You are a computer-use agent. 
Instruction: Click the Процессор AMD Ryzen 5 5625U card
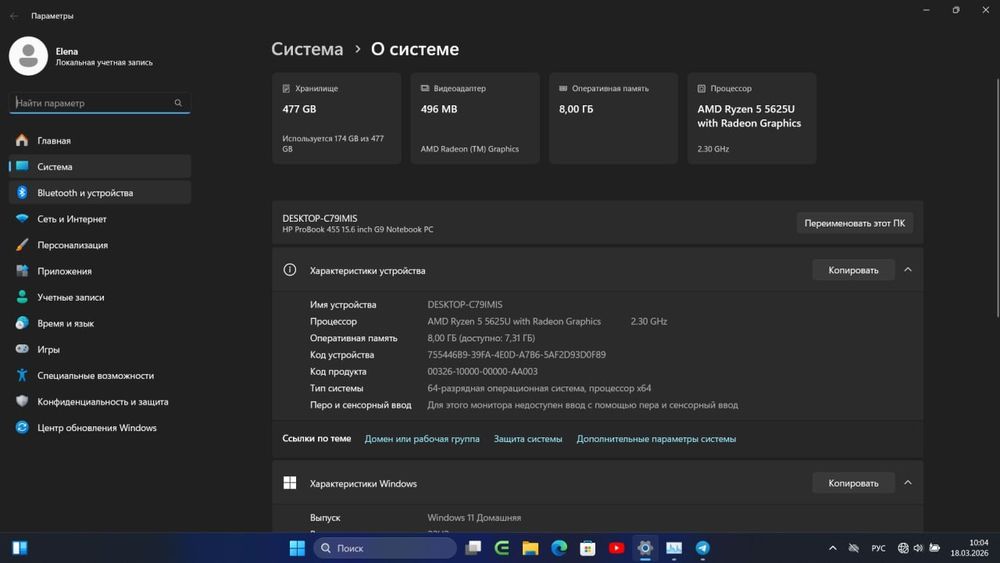click(x=752, y=118)
